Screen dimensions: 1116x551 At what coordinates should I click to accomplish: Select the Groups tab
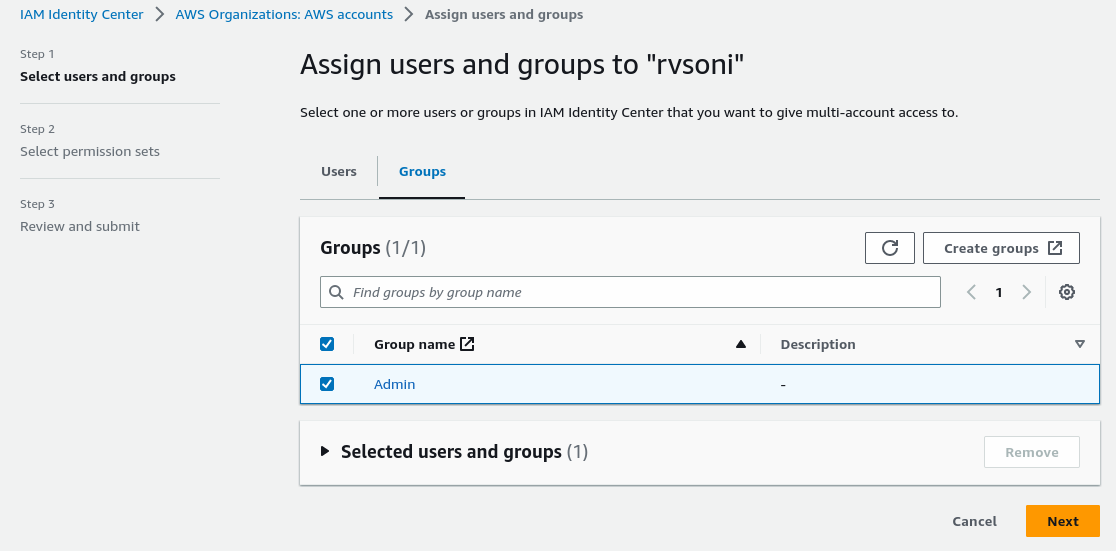coord(422,172)
